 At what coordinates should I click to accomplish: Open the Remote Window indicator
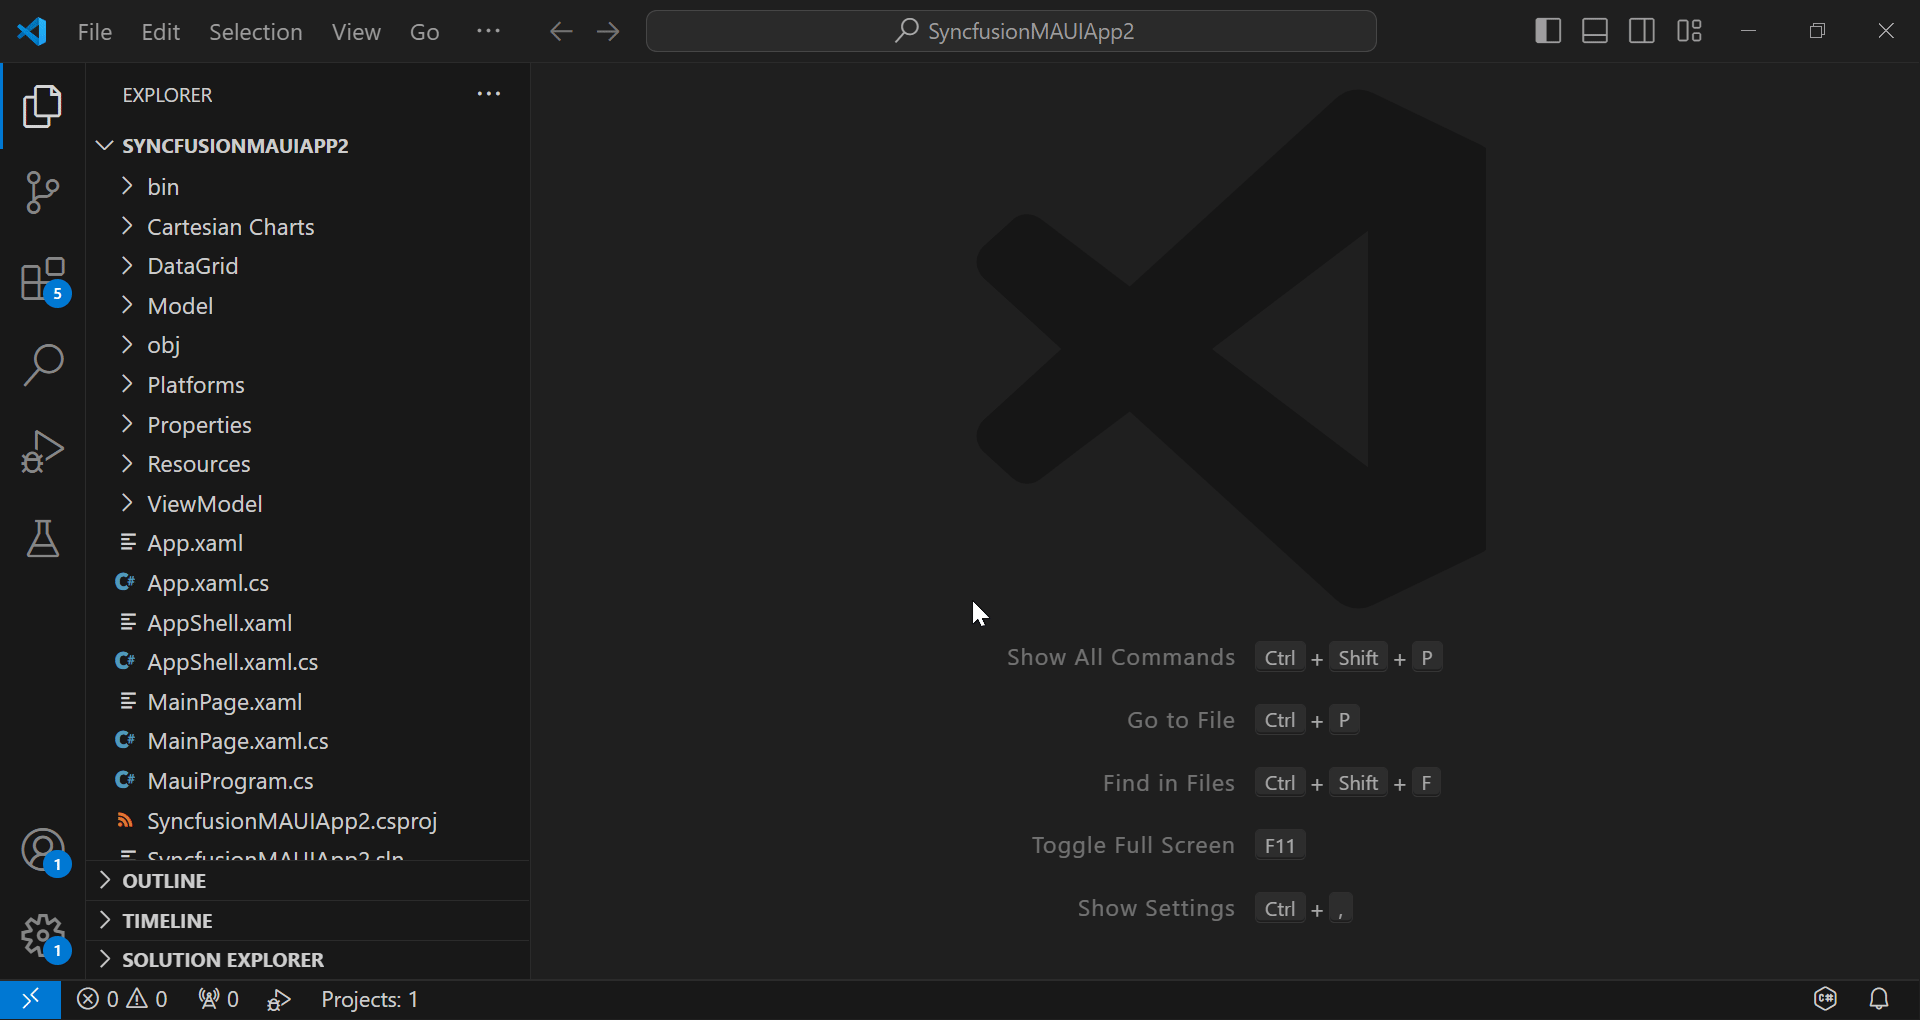point(29,999)
